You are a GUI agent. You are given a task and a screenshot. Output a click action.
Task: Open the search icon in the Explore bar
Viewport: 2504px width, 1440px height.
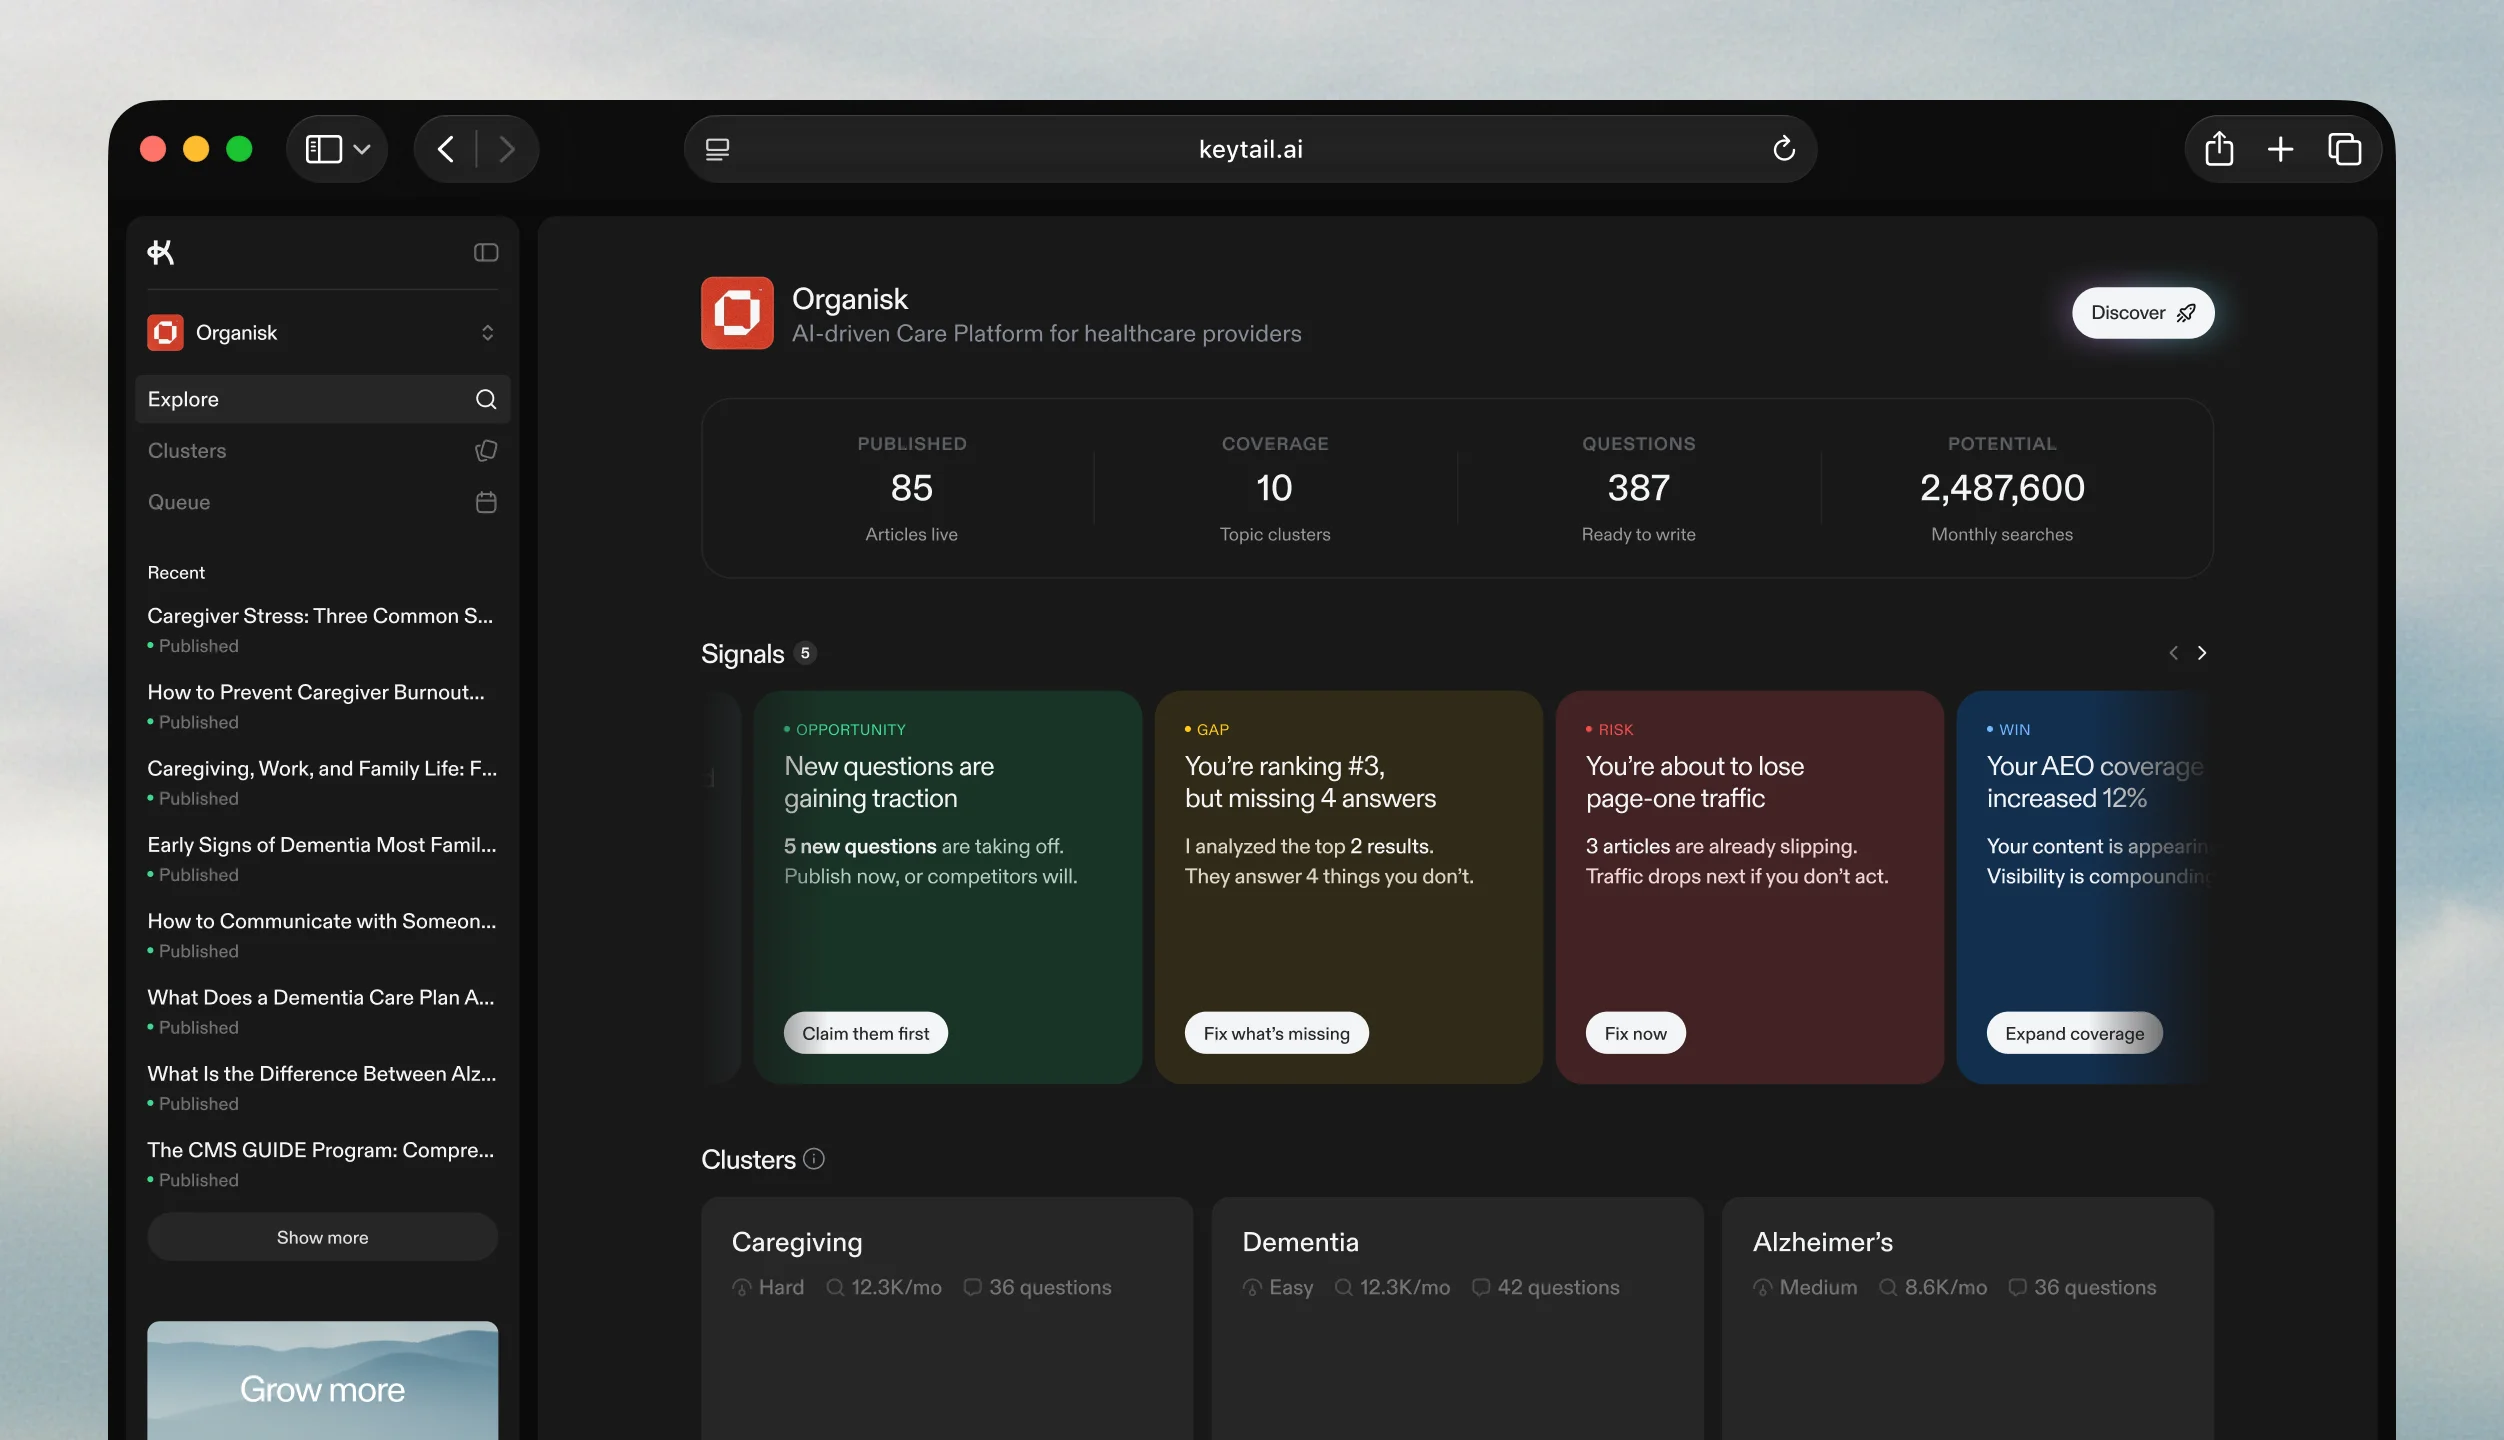tap(485, 399)
